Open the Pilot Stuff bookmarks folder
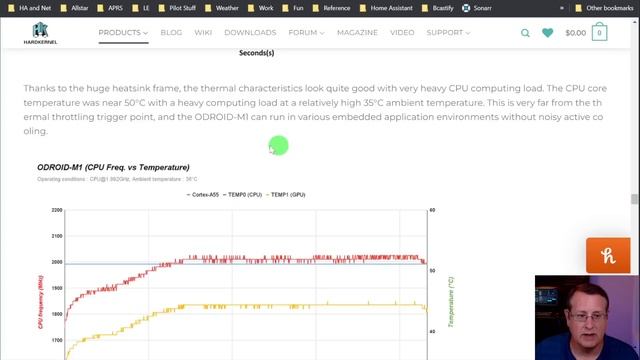Image resolution: width=640 pixels, height=360 pixels. pyautogui.click(x=177, y=8)
